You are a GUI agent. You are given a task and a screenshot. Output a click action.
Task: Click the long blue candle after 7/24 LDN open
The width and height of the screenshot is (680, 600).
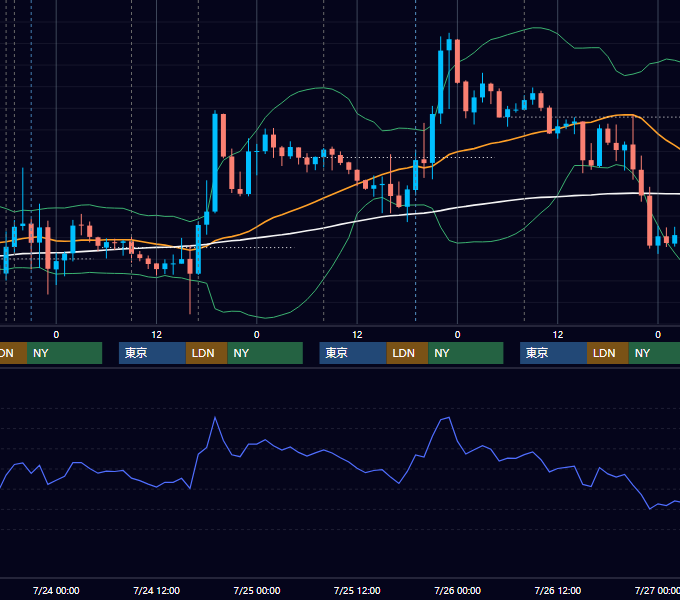215,163
